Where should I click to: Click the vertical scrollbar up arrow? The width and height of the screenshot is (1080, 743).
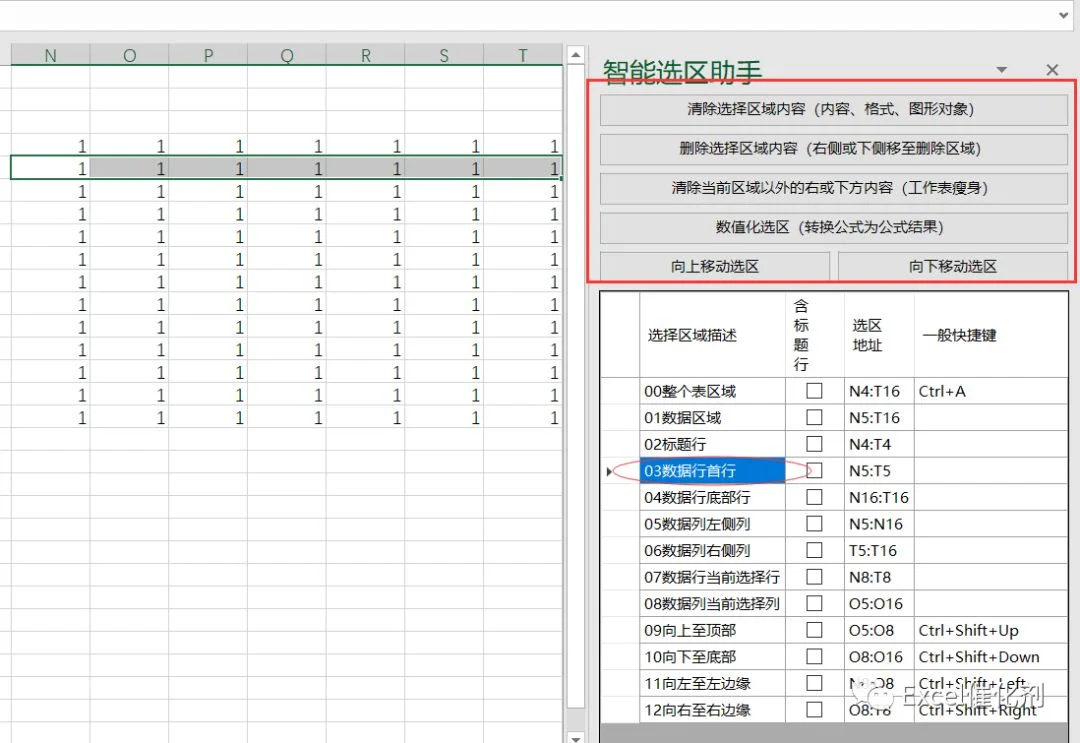click(x=576, y=54)
